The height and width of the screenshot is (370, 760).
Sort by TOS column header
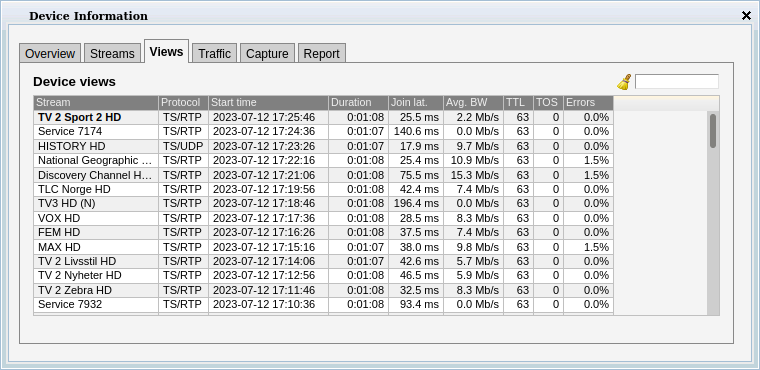(548, 103)
